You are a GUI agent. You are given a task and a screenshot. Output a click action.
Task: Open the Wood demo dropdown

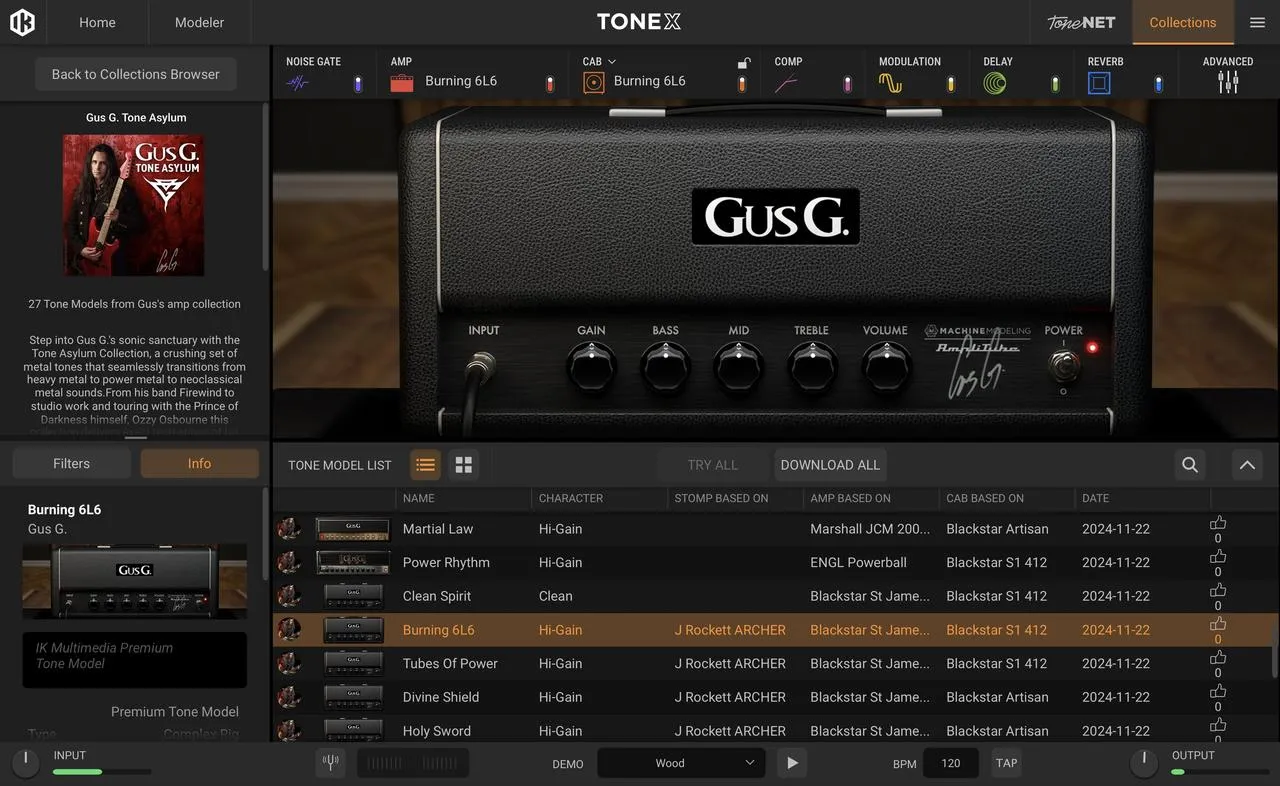click(x=681, y=763)
